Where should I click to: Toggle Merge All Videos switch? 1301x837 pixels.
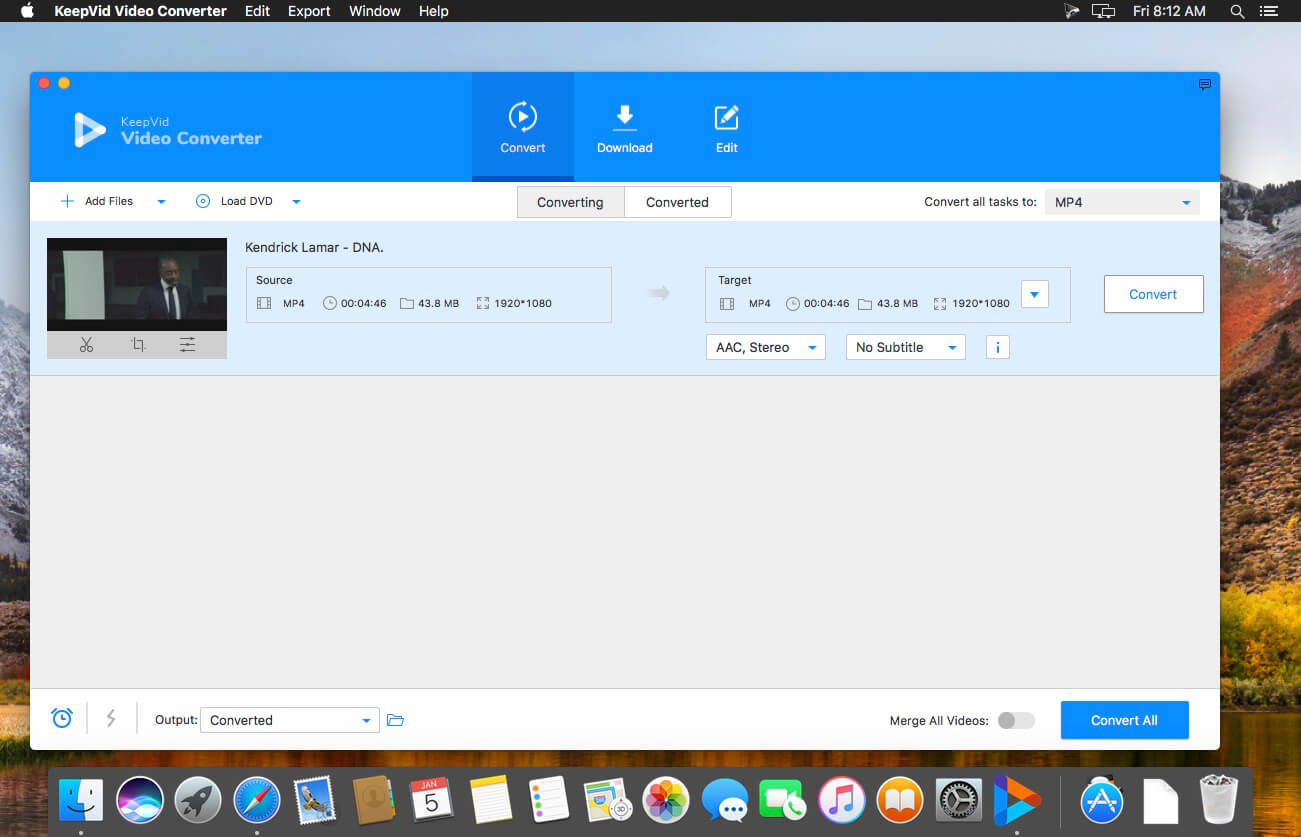pyautogui.click(x=1016, y=720)
